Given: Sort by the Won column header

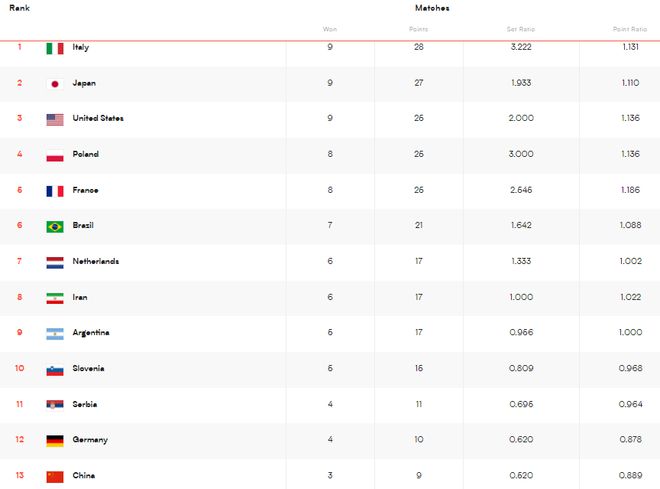Looking at the screenshot, I should (330, 29).
